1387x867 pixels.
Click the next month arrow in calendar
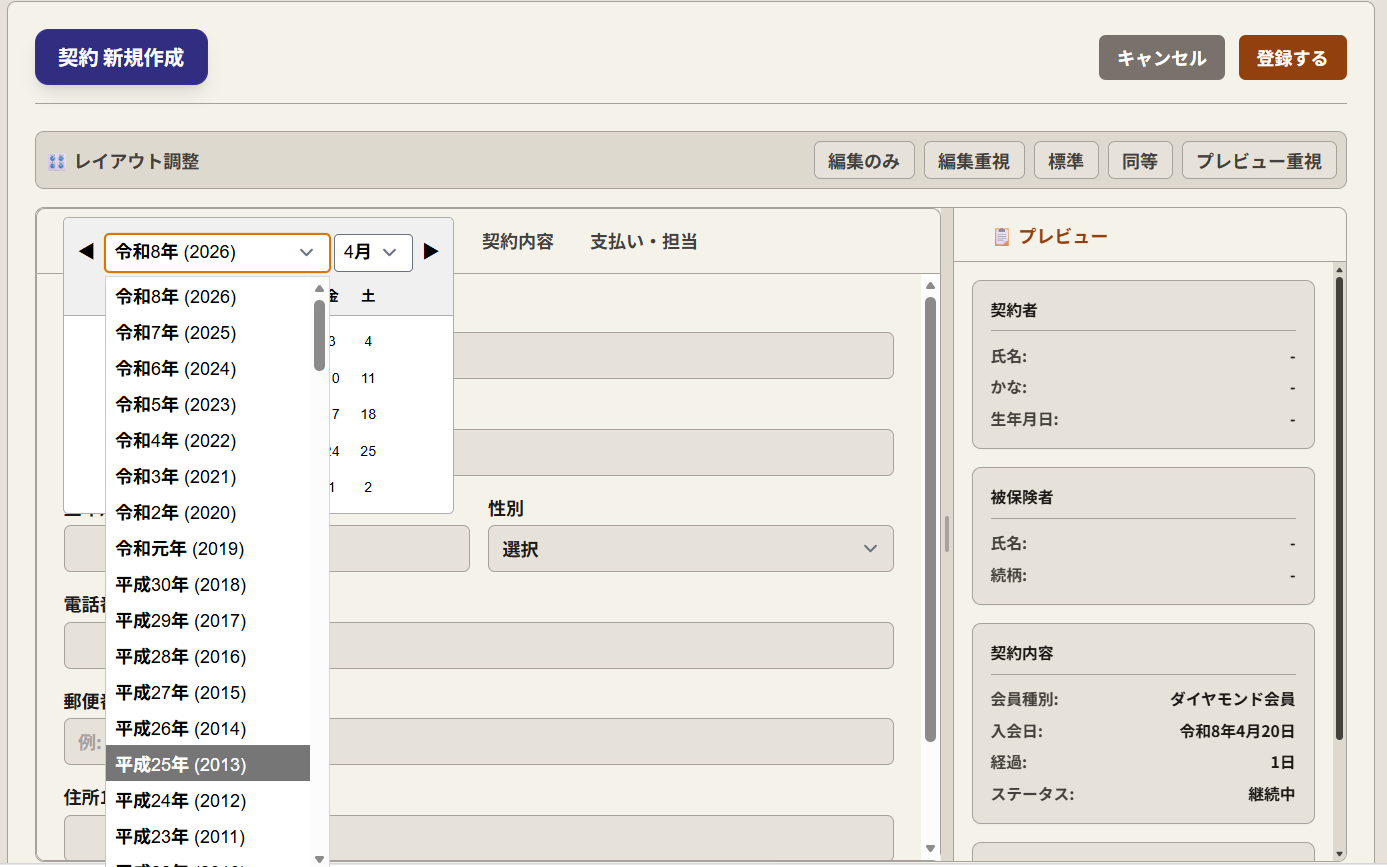click(431, 251)
